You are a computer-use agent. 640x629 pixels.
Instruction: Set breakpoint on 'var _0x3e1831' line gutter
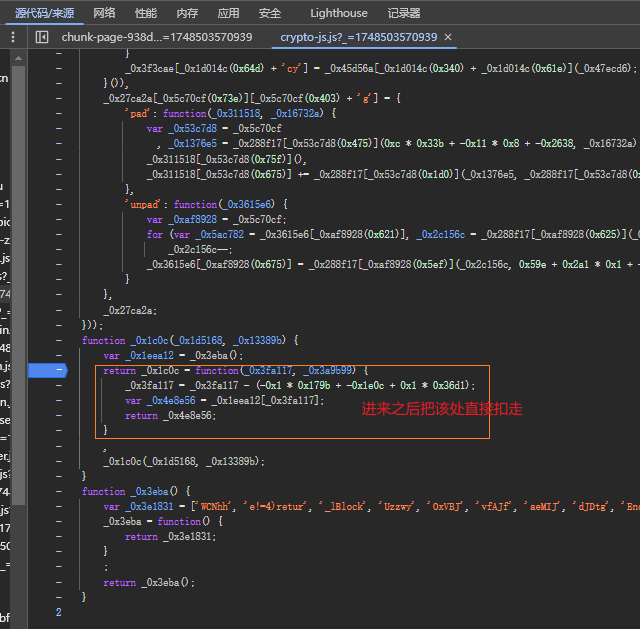[x=59, y=506]
